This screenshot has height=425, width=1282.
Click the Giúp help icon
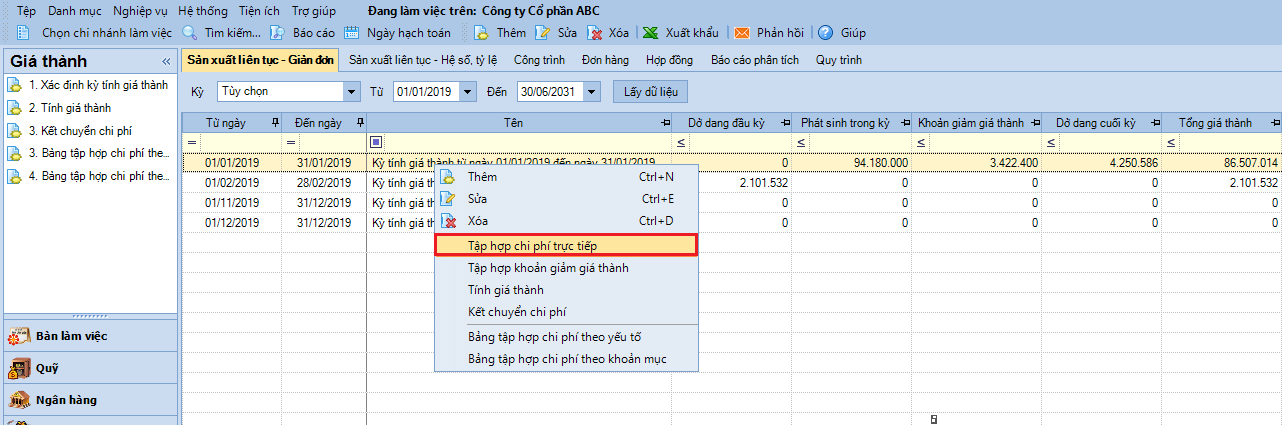(x=826, y=32)
